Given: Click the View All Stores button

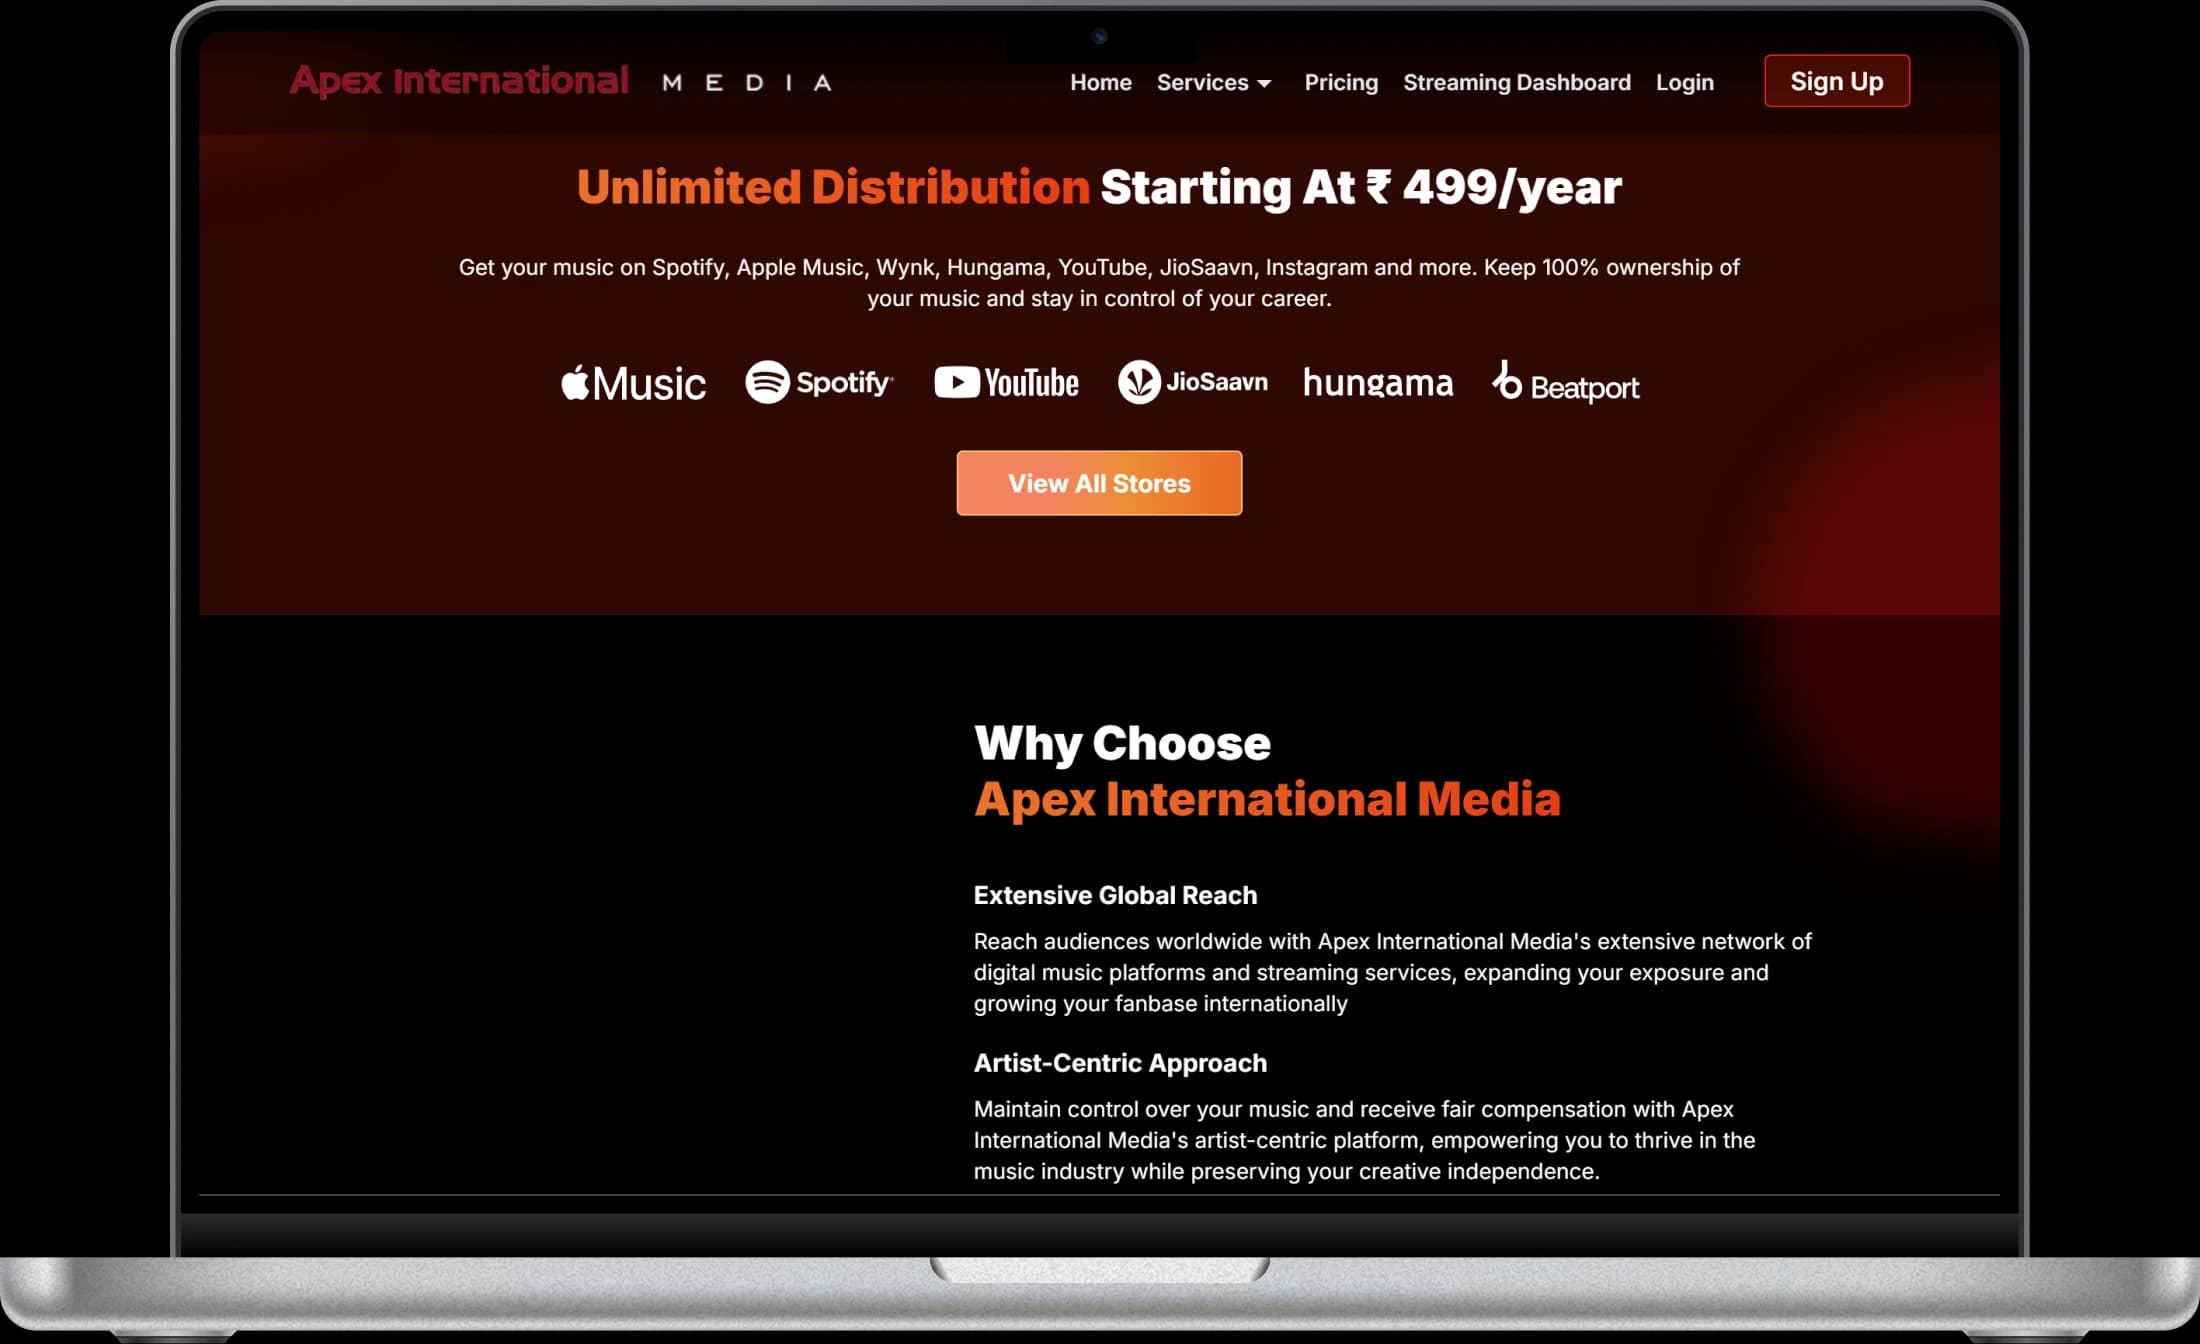Looking at the screenshot, I should point(1098,483).
